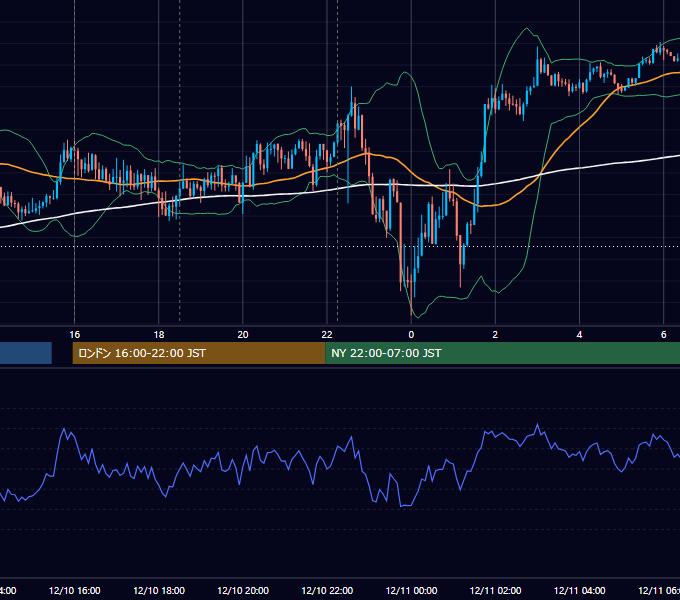Click the 12/10 20:00 time label
This screenshot has height=600, width=680.
tap(243, 590)
